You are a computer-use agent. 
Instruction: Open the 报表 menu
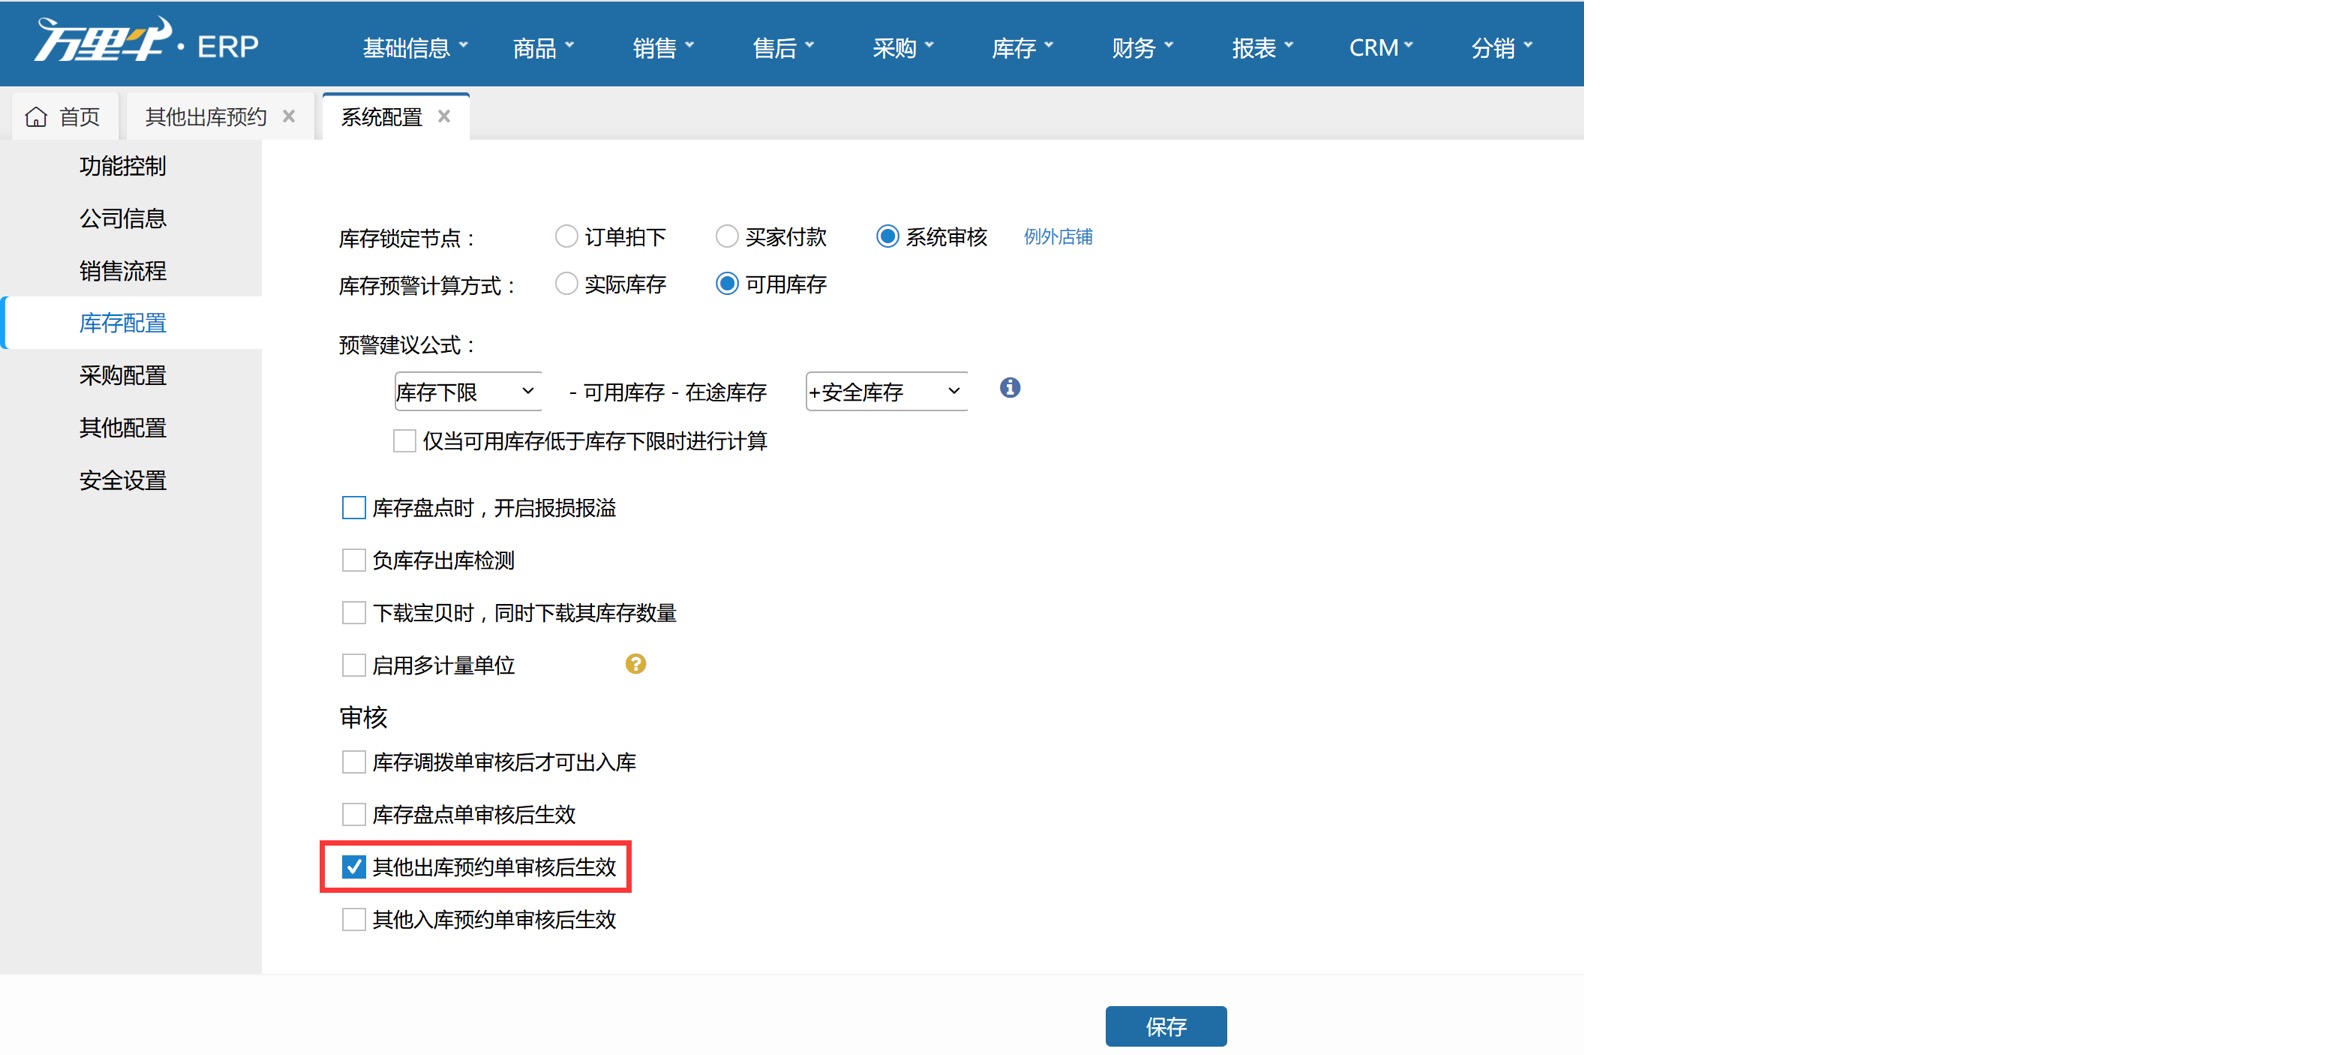(1262, 47)
